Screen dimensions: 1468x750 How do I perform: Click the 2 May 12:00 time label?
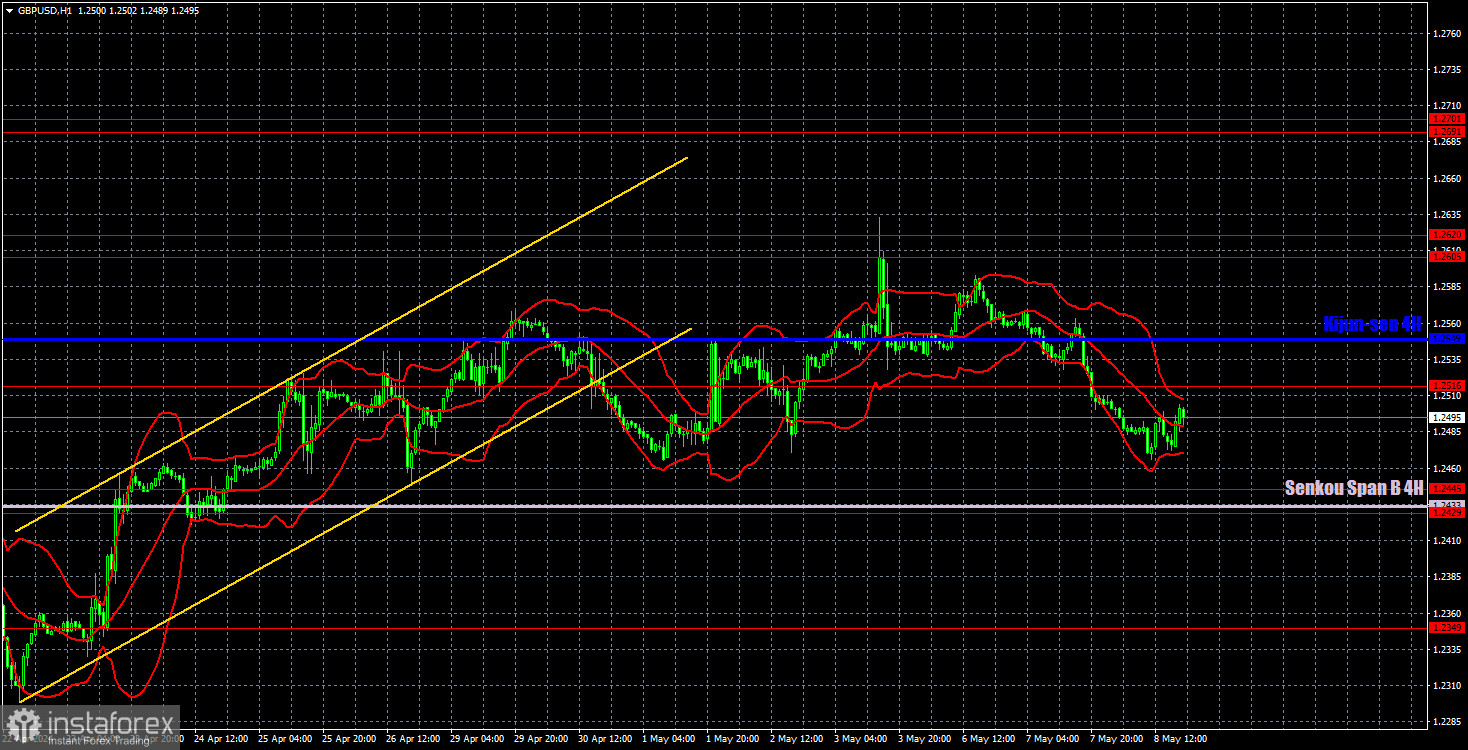tap(797, 739)
